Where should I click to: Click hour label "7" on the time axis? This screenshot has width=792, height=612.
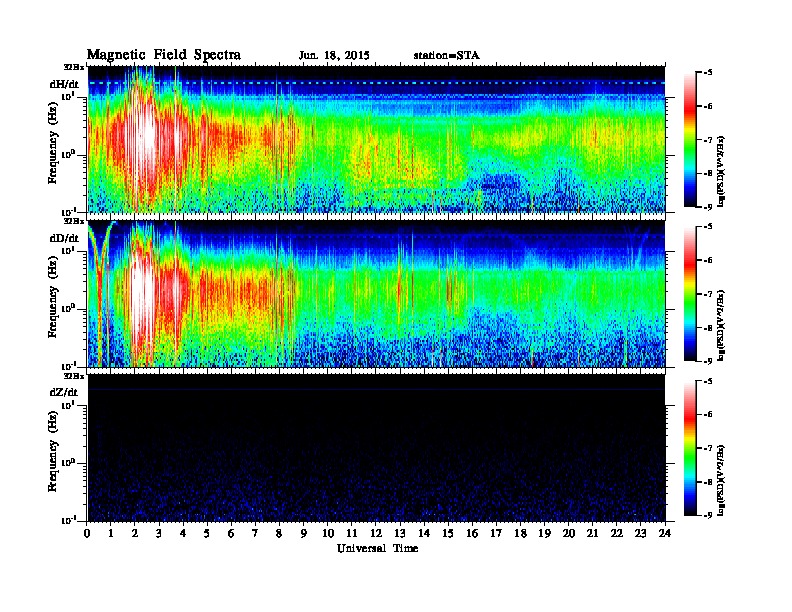click(x=255, y=533)
